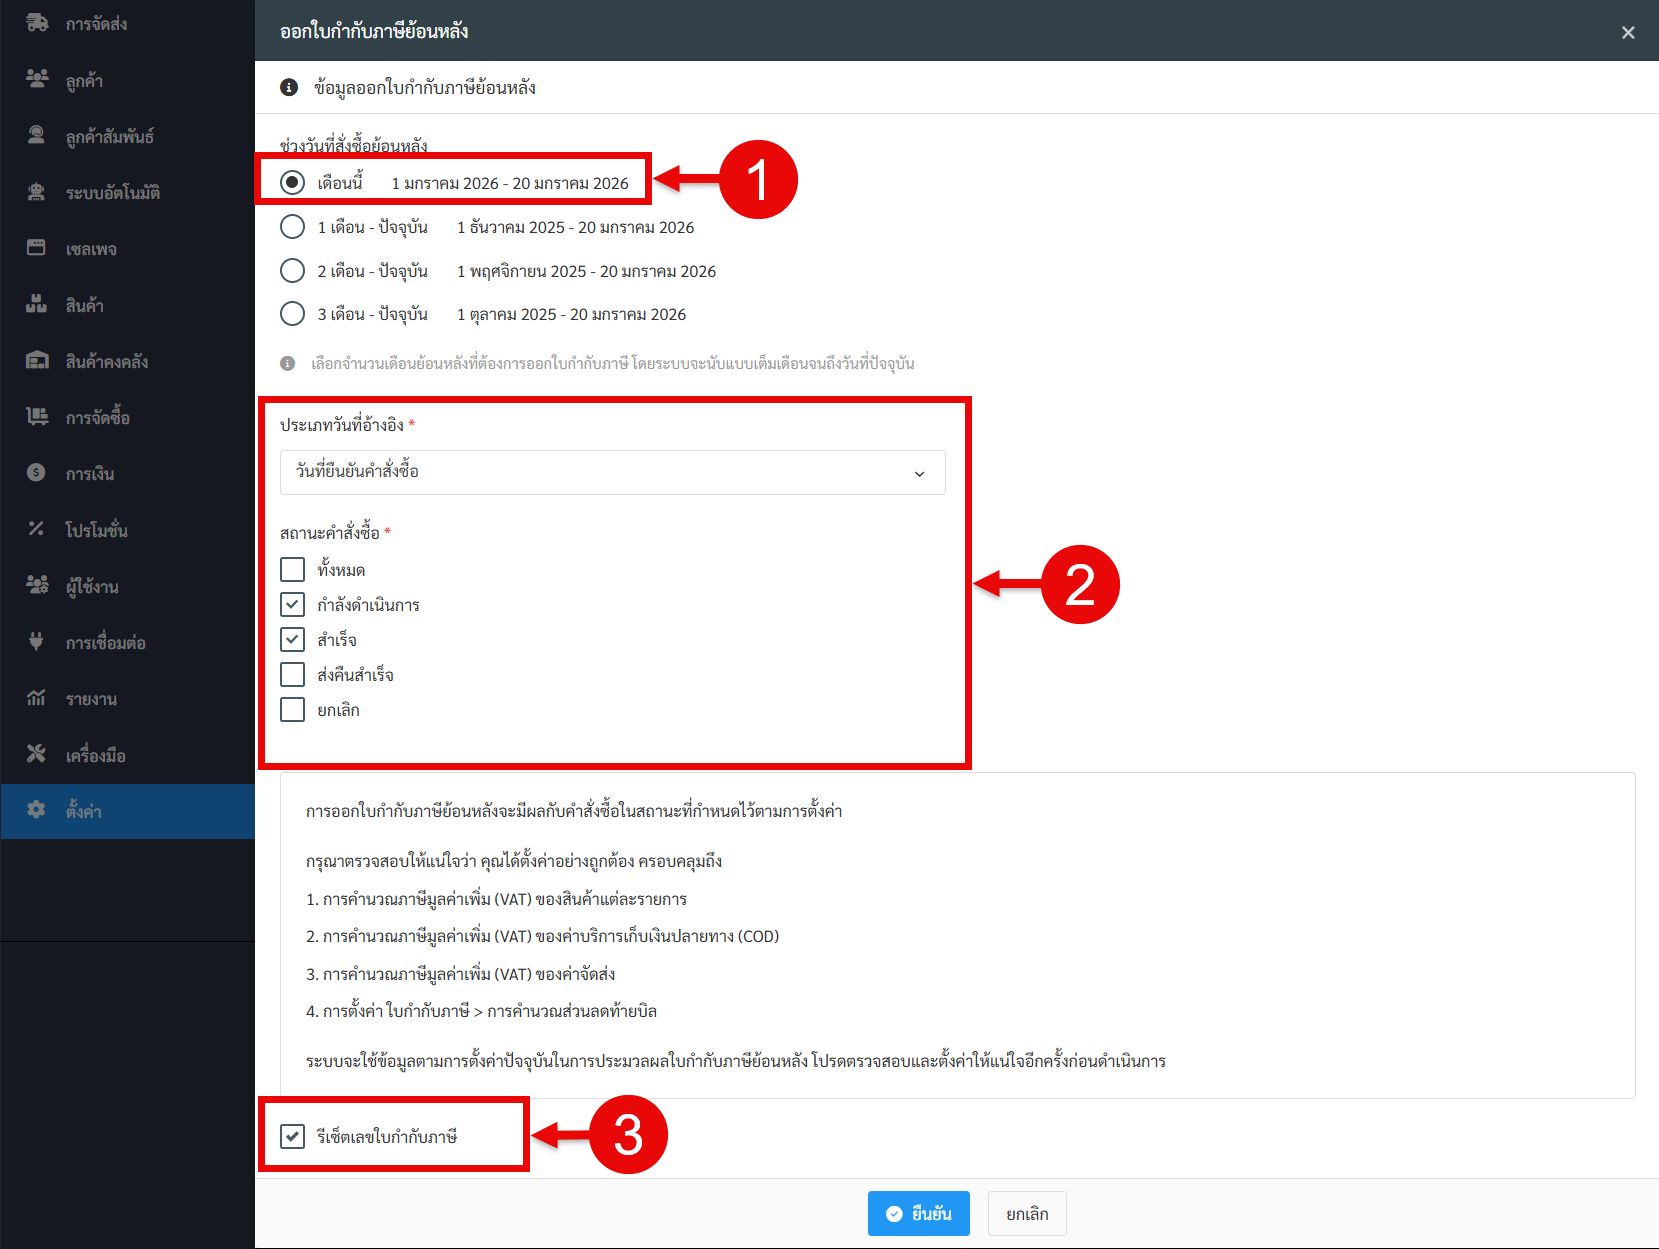1659x1249 pixels.
Task: Click the blue ยืนยัน button
Action: tap(918, 1213)
